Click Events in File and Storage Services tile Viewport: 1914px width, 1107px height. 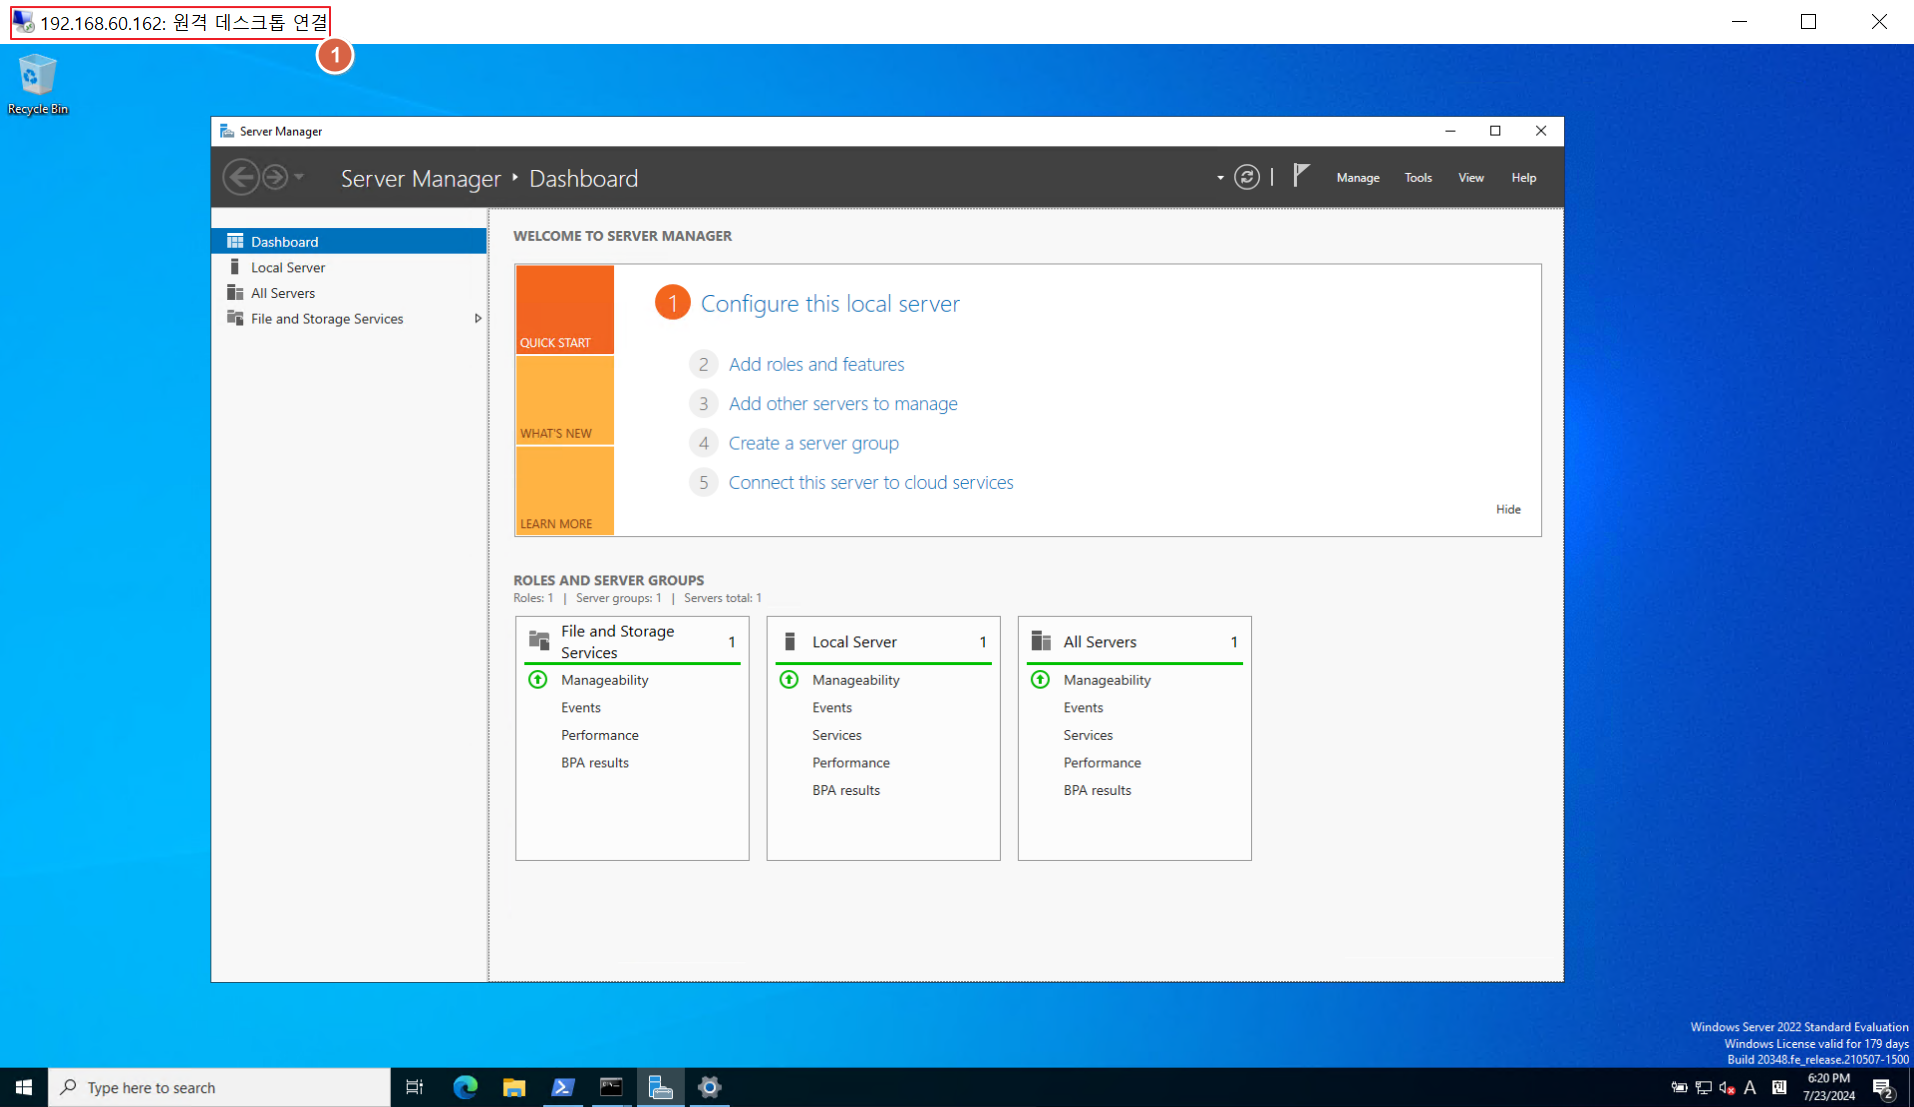(581, 707)
